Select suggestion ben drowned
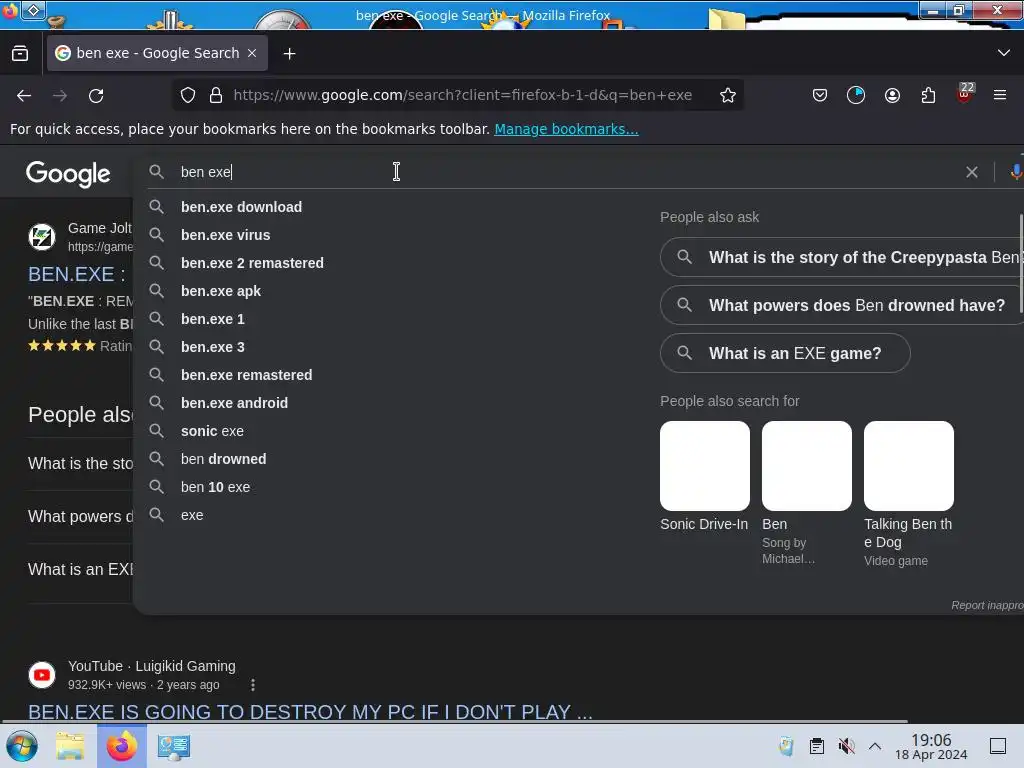The image size is (1024, 768). [x=223, y=460]
